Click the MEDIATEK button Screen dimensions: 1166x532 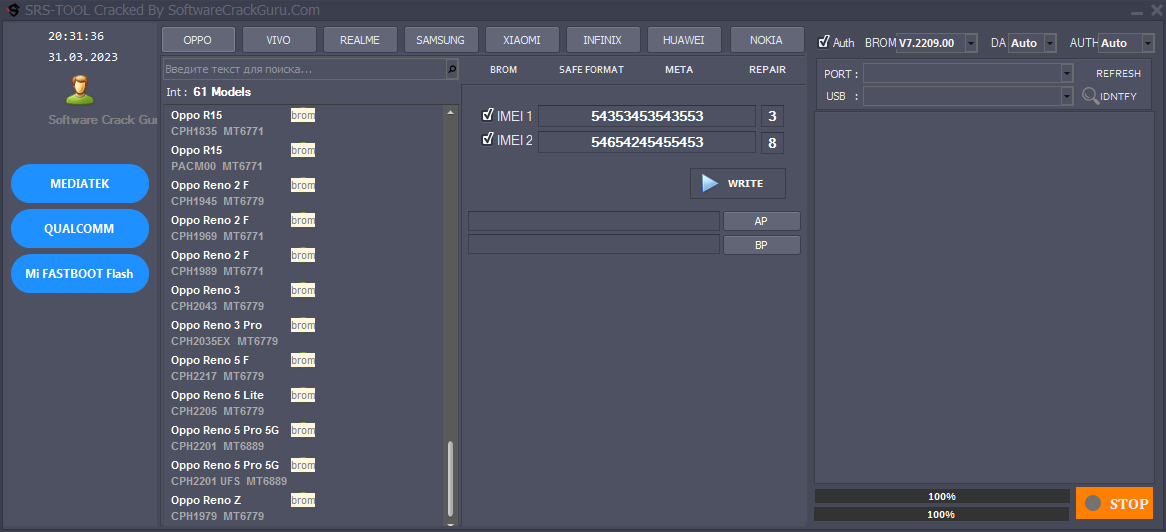(x=80, y=183)
